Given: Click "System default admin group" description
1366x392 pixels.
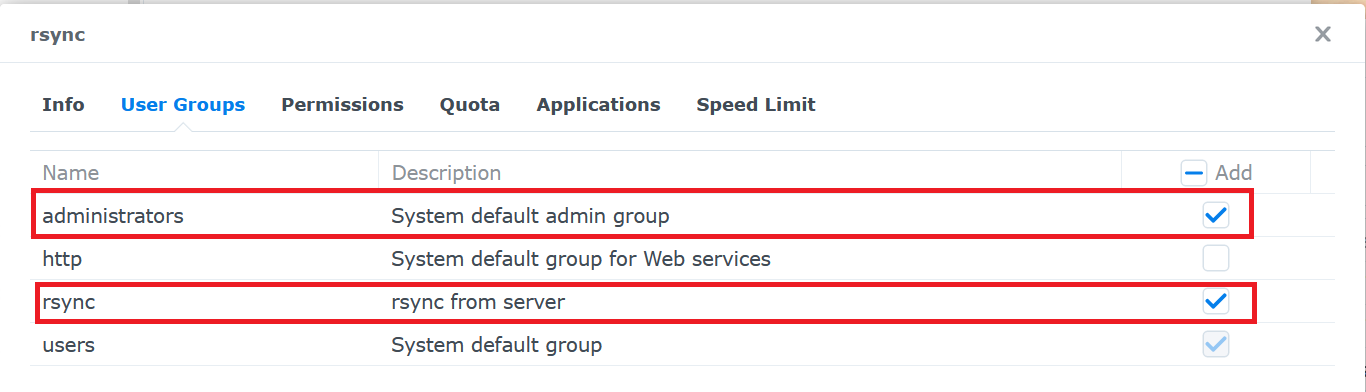Looking at the screenshot, I should pos(530,215).
